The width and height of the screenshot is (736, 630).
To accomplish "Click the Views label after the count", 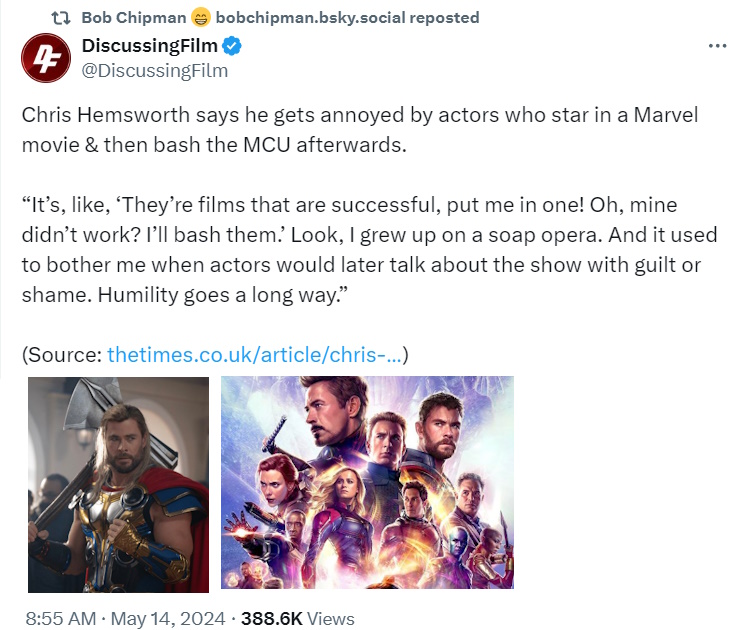I will point(330,619).
